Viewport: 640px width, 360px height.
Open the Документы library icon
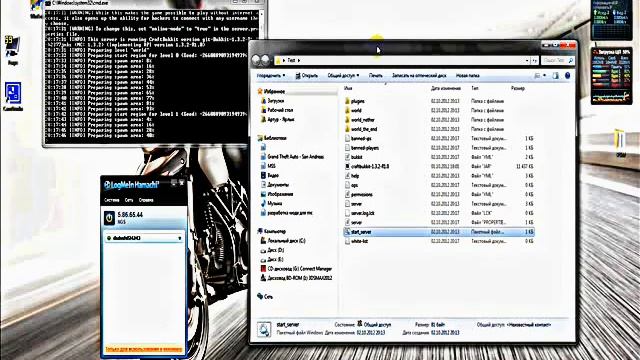click(263, 184)
